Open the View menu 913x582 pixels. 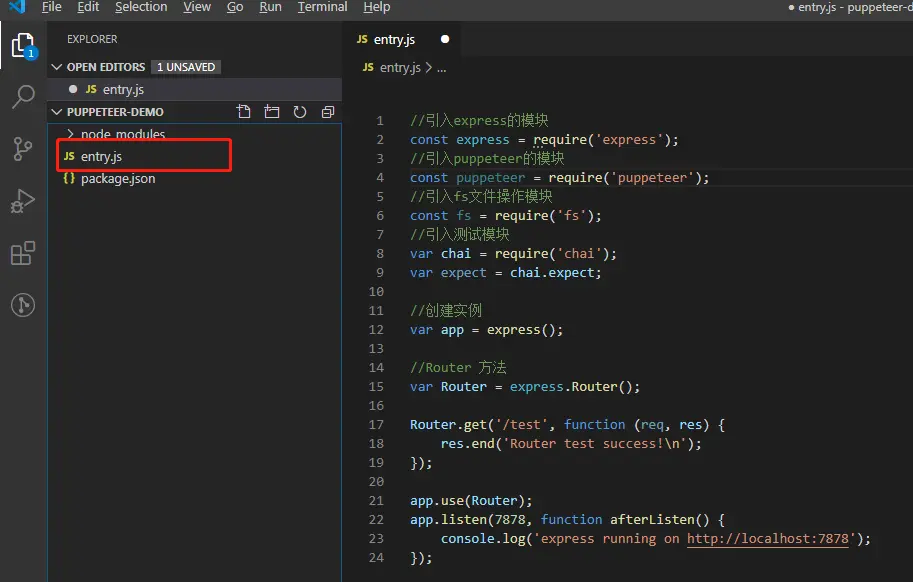[197, 7]
